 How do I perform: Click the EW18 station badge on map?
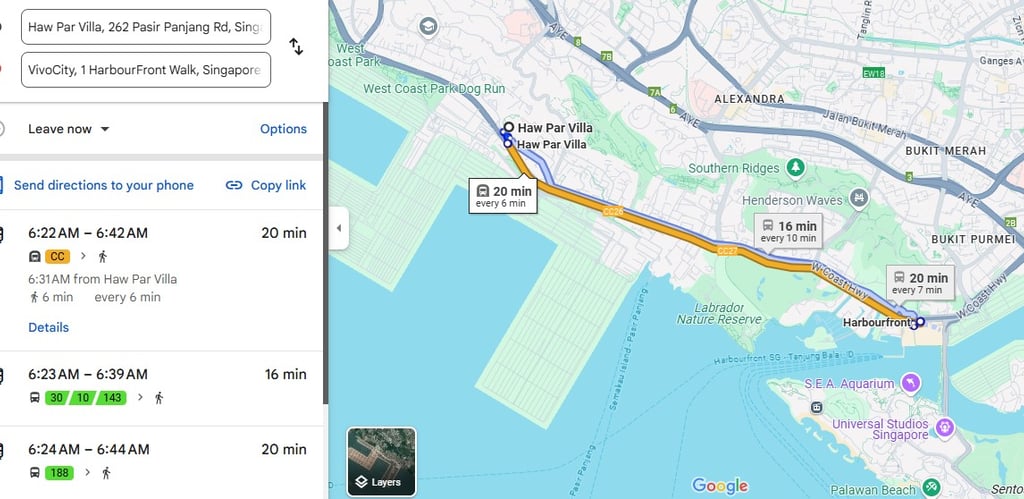click(873, 73)
